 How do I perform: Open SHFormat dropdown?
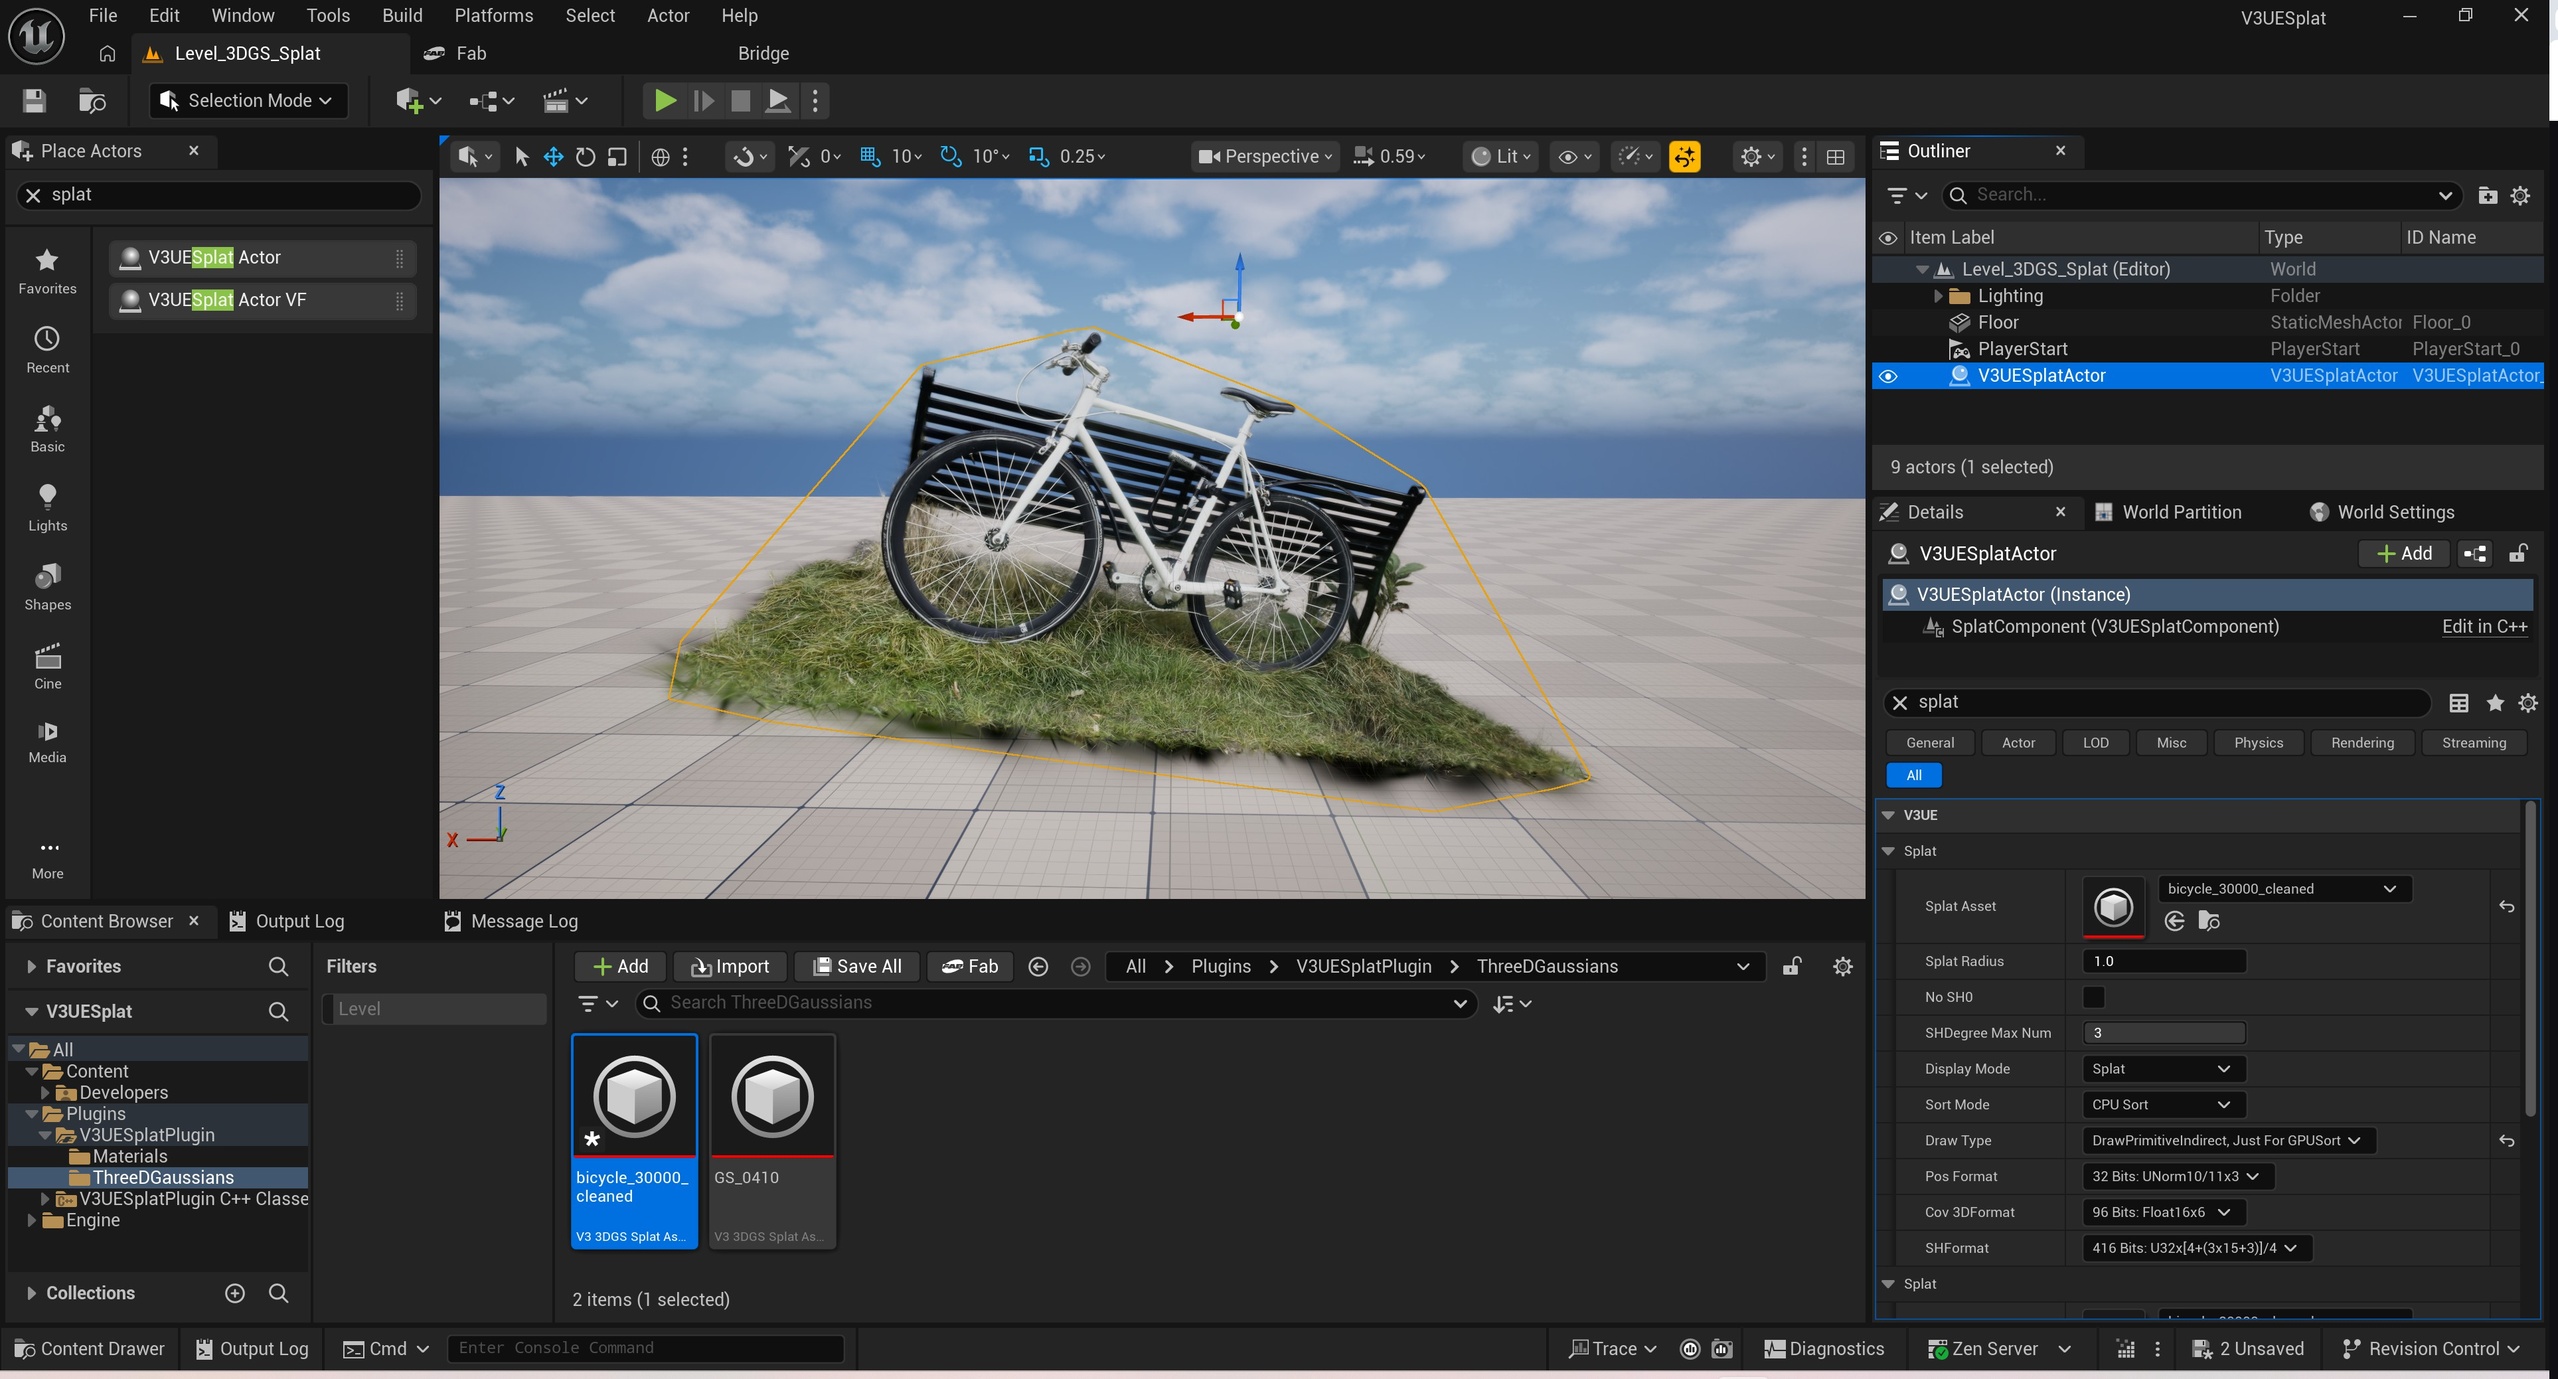[x=2196, y=1247]
